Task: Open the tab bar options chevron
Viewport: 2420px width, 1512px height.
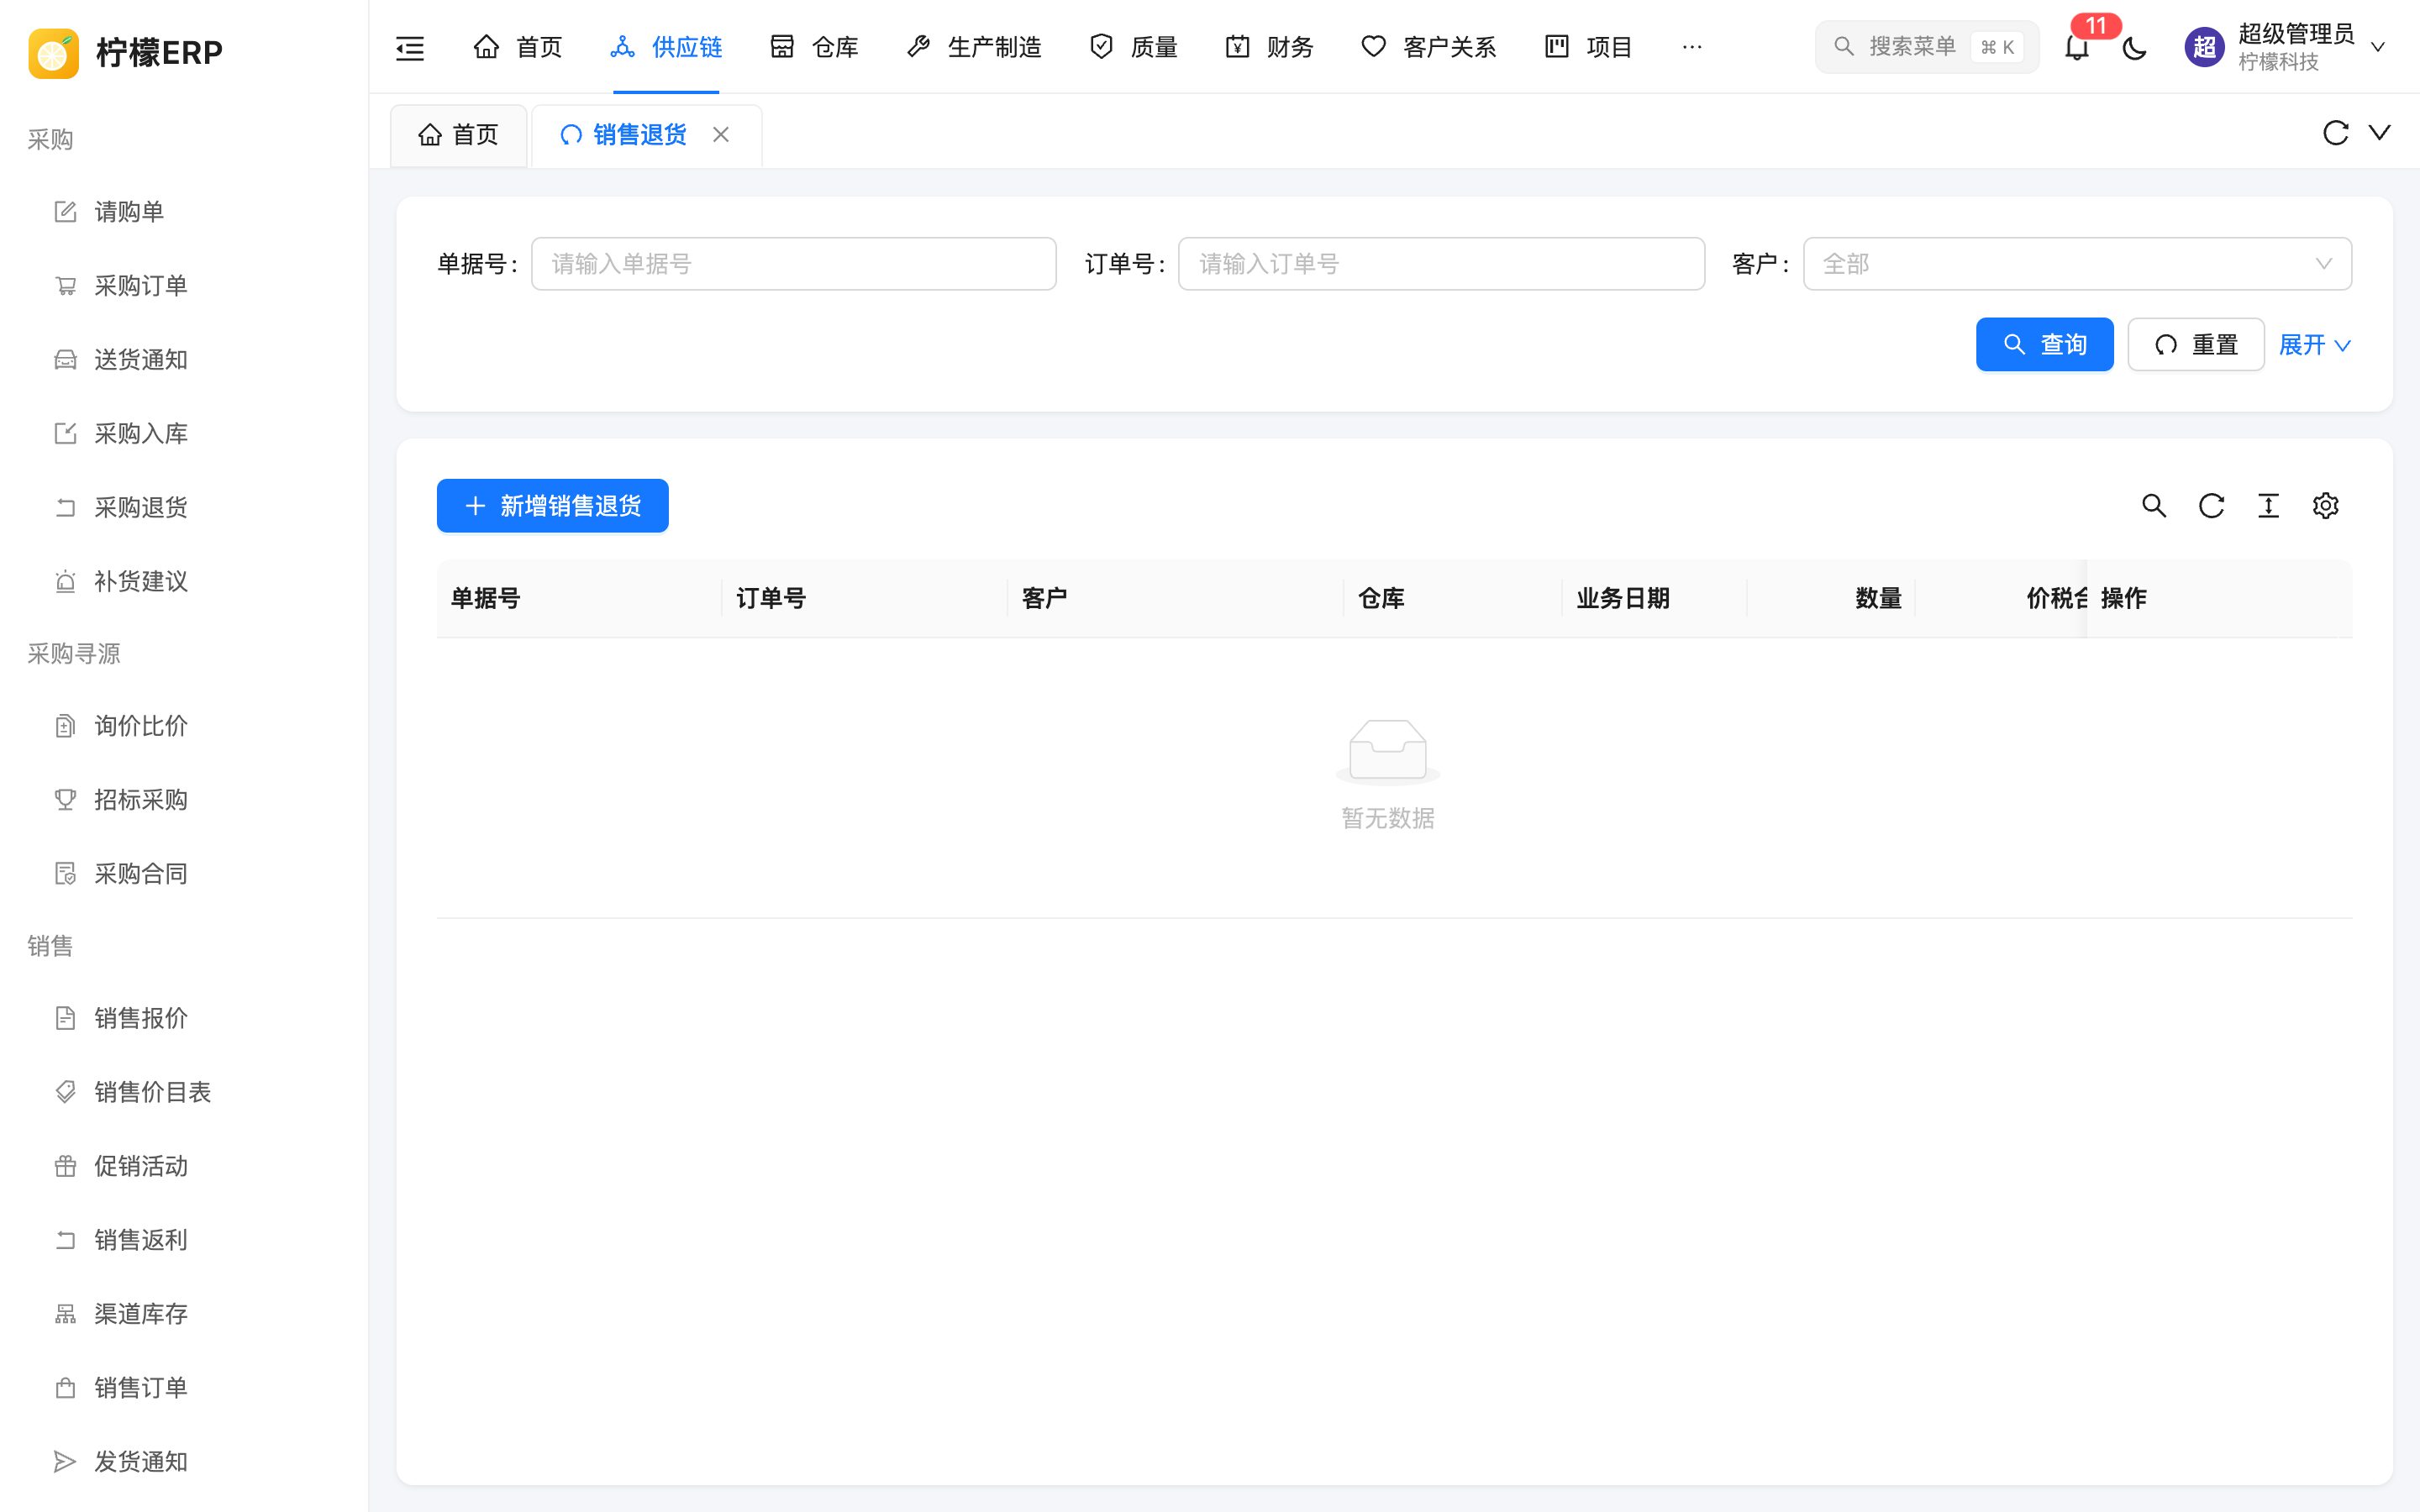Action: pos(2380,133)
